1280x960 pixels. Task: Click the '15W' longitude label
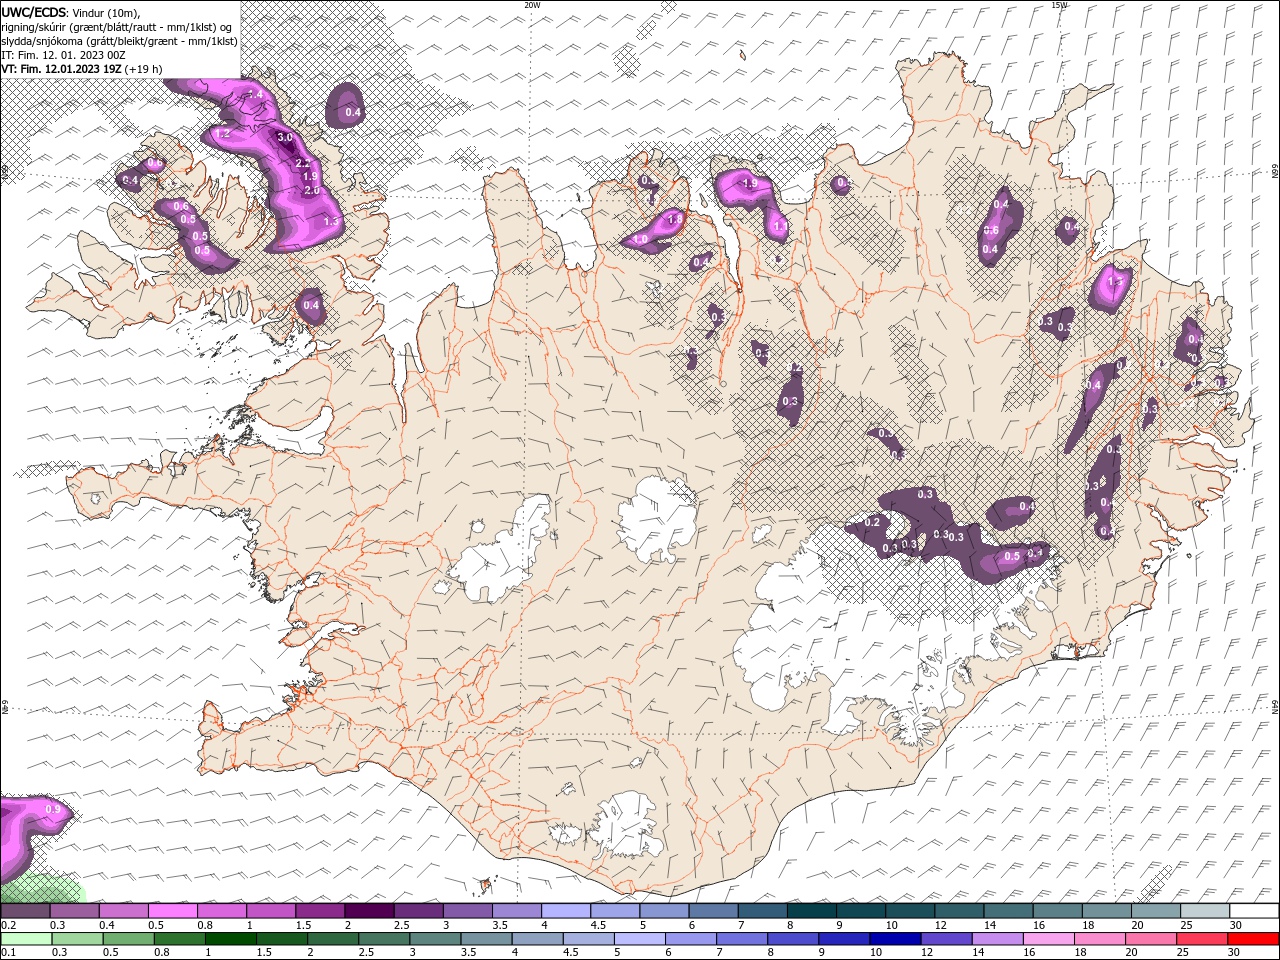pos(1059,5)
